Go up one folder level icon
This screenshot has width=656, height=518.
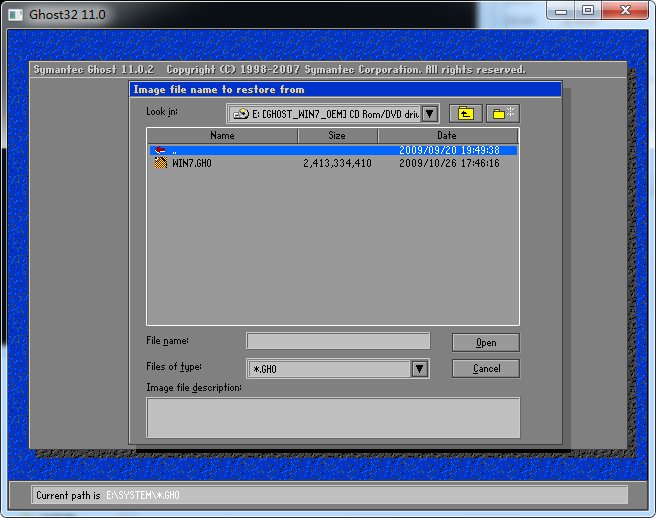466,113
